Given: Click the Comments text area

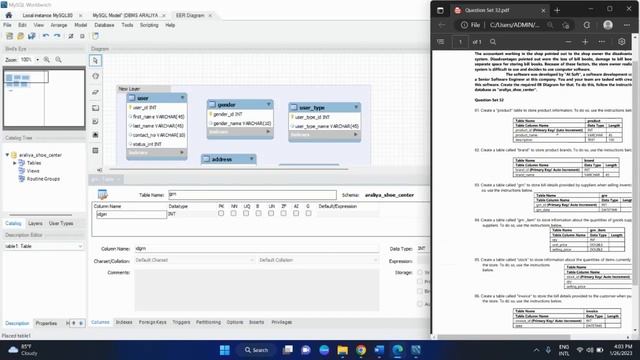Looking at the screenshot, I should 257,290.
